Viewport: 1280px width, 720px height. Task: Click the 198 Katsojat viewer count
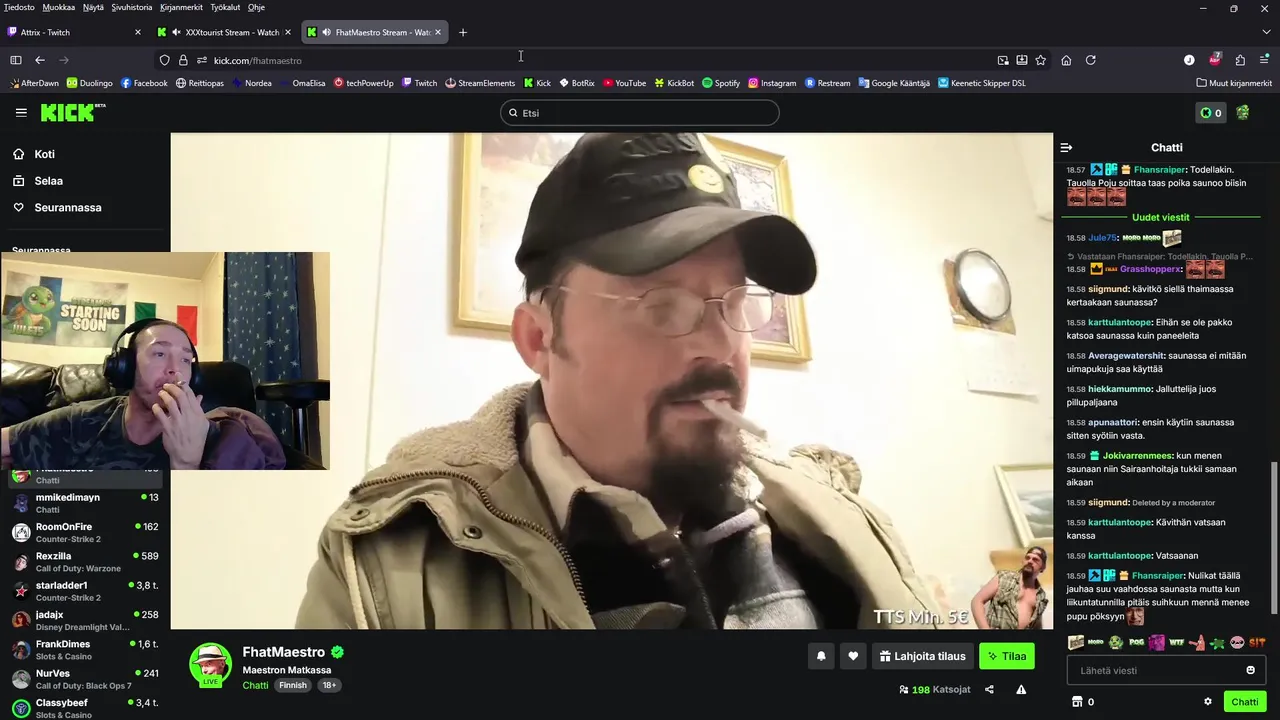(935, 689)
